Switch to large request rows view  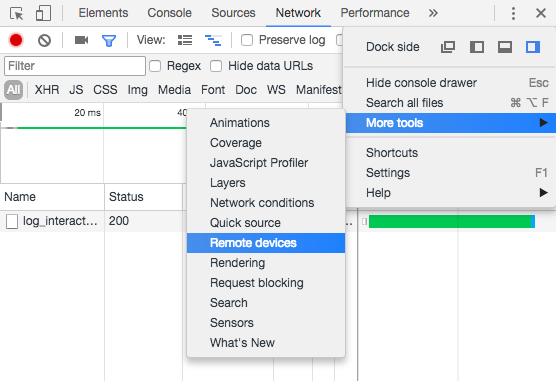pyautogui.click(x=185, y=40)
